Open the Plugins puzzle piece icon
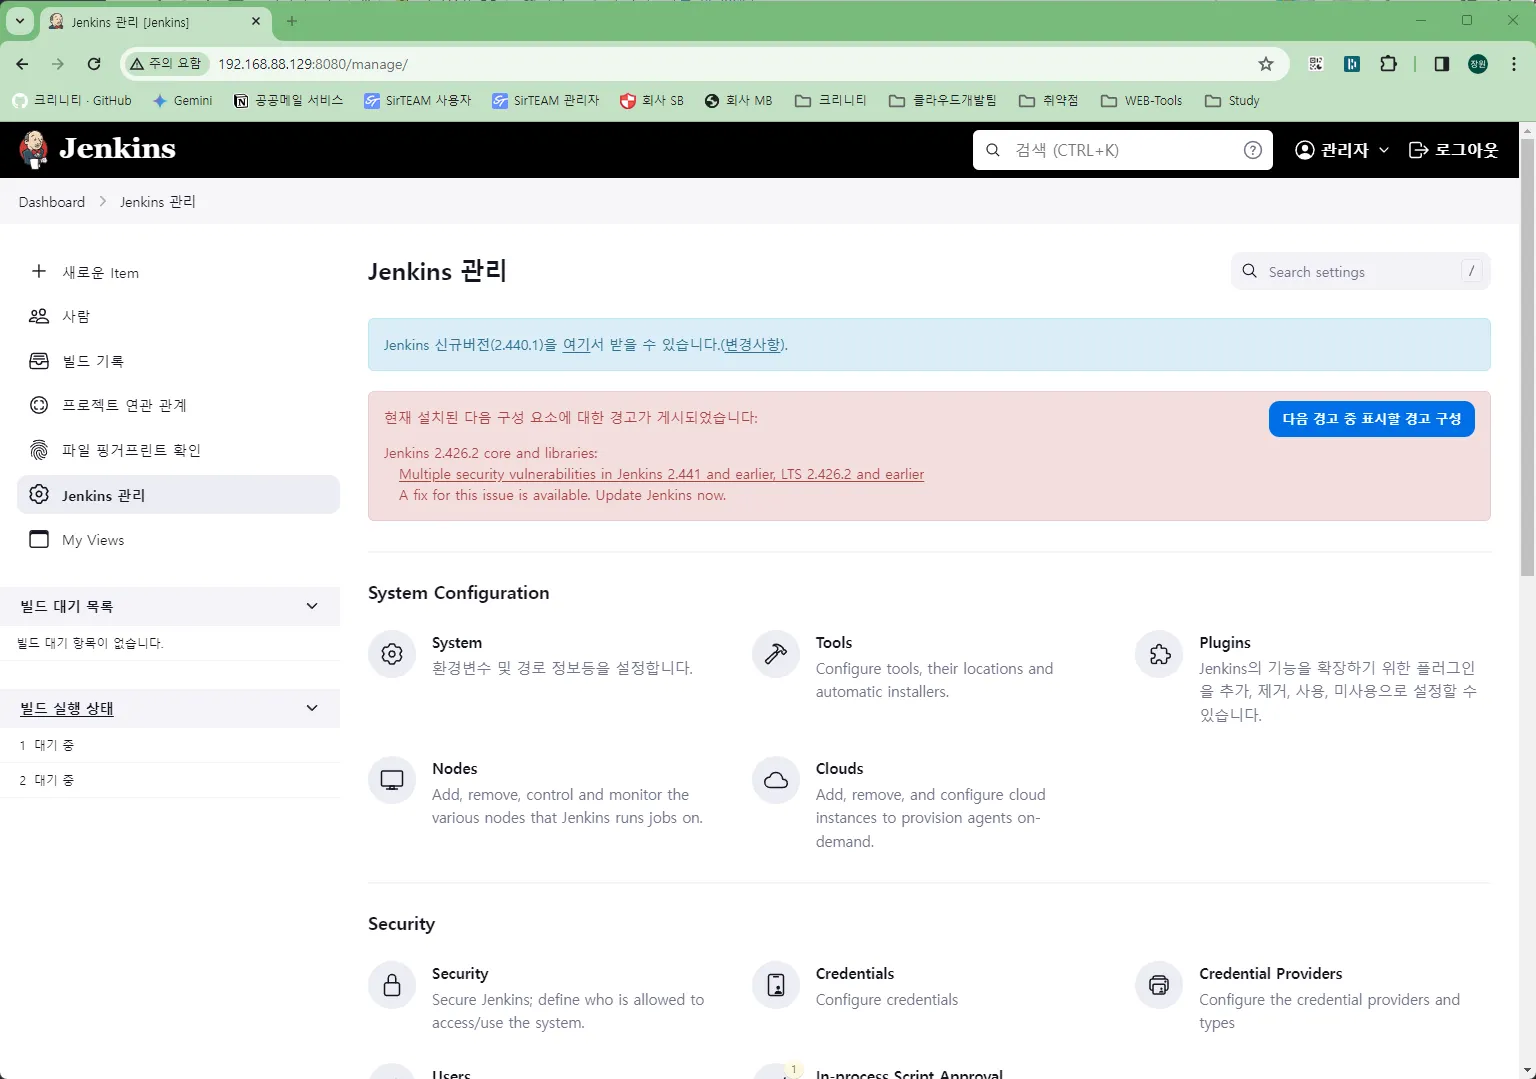 pyautogui.click(x=1159, y=654)
